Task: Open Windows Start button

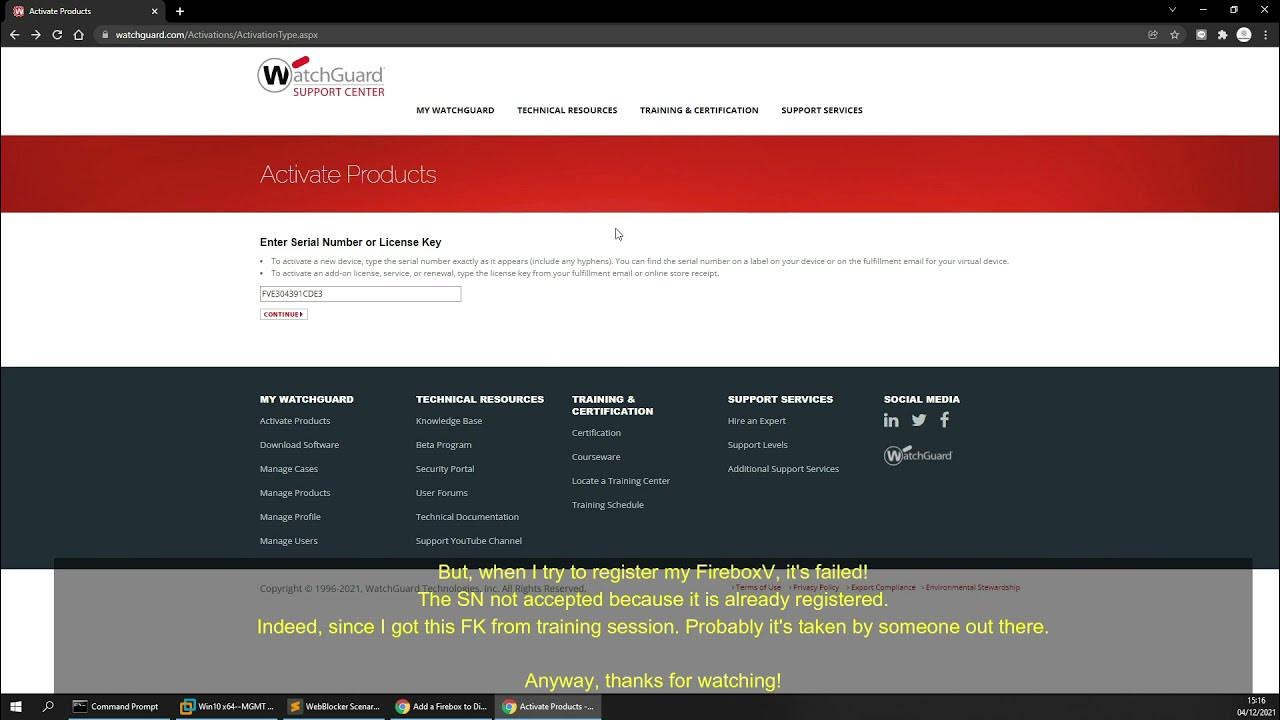Action: (x=16, y=706)
